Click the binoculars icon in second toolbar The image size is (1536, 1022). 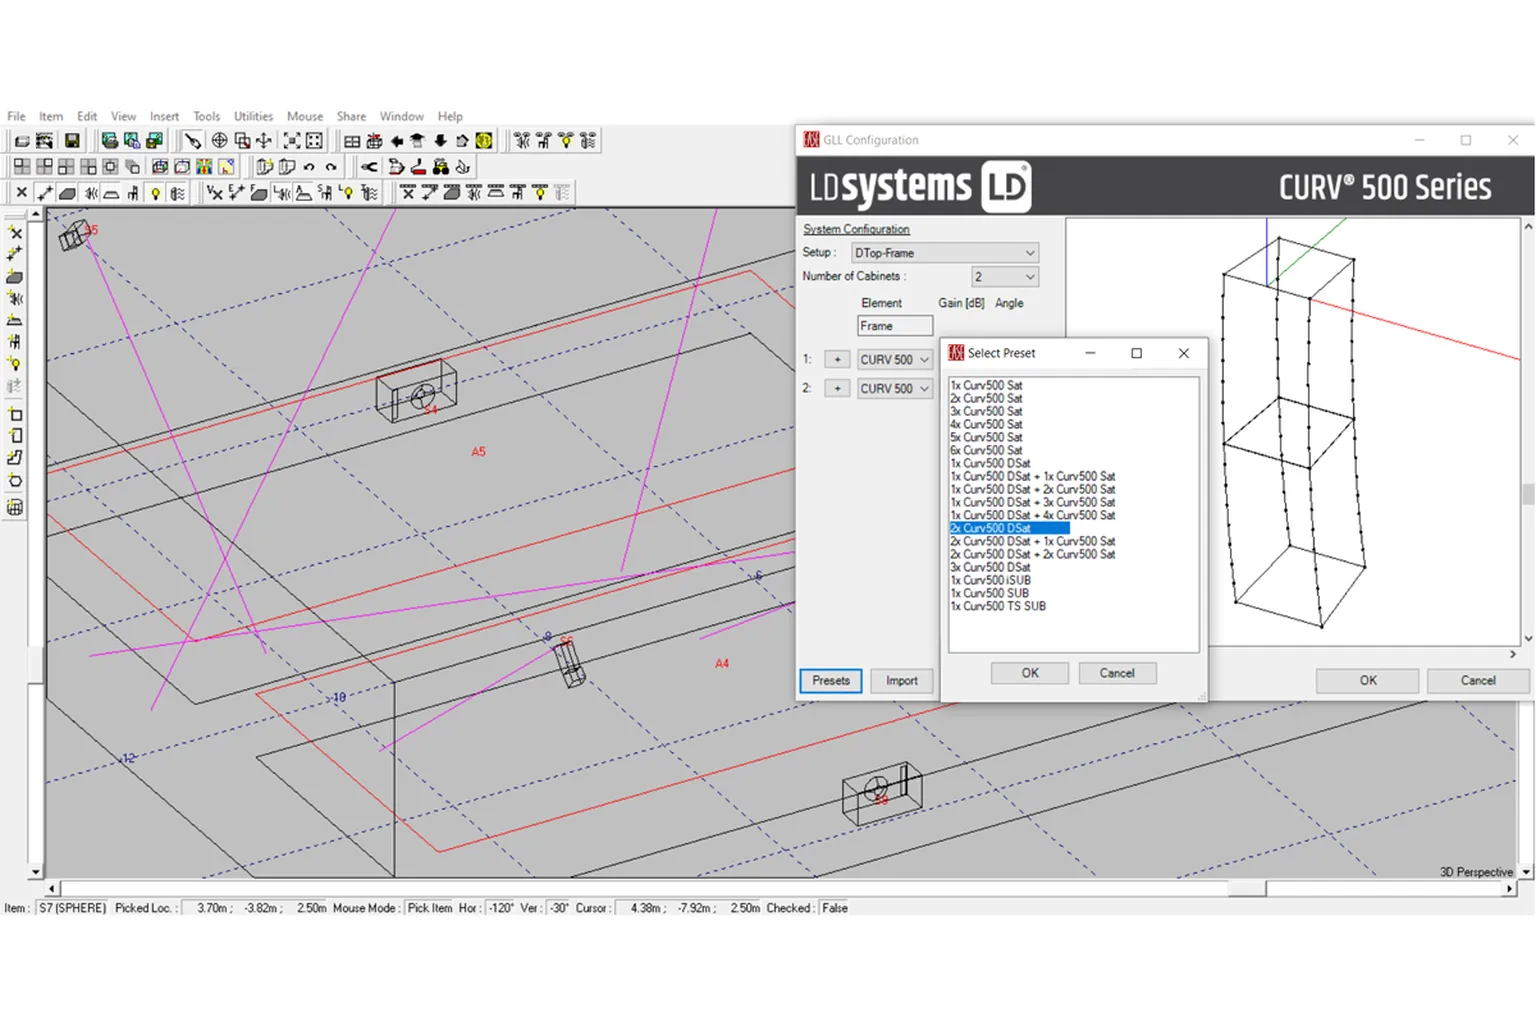441,167
